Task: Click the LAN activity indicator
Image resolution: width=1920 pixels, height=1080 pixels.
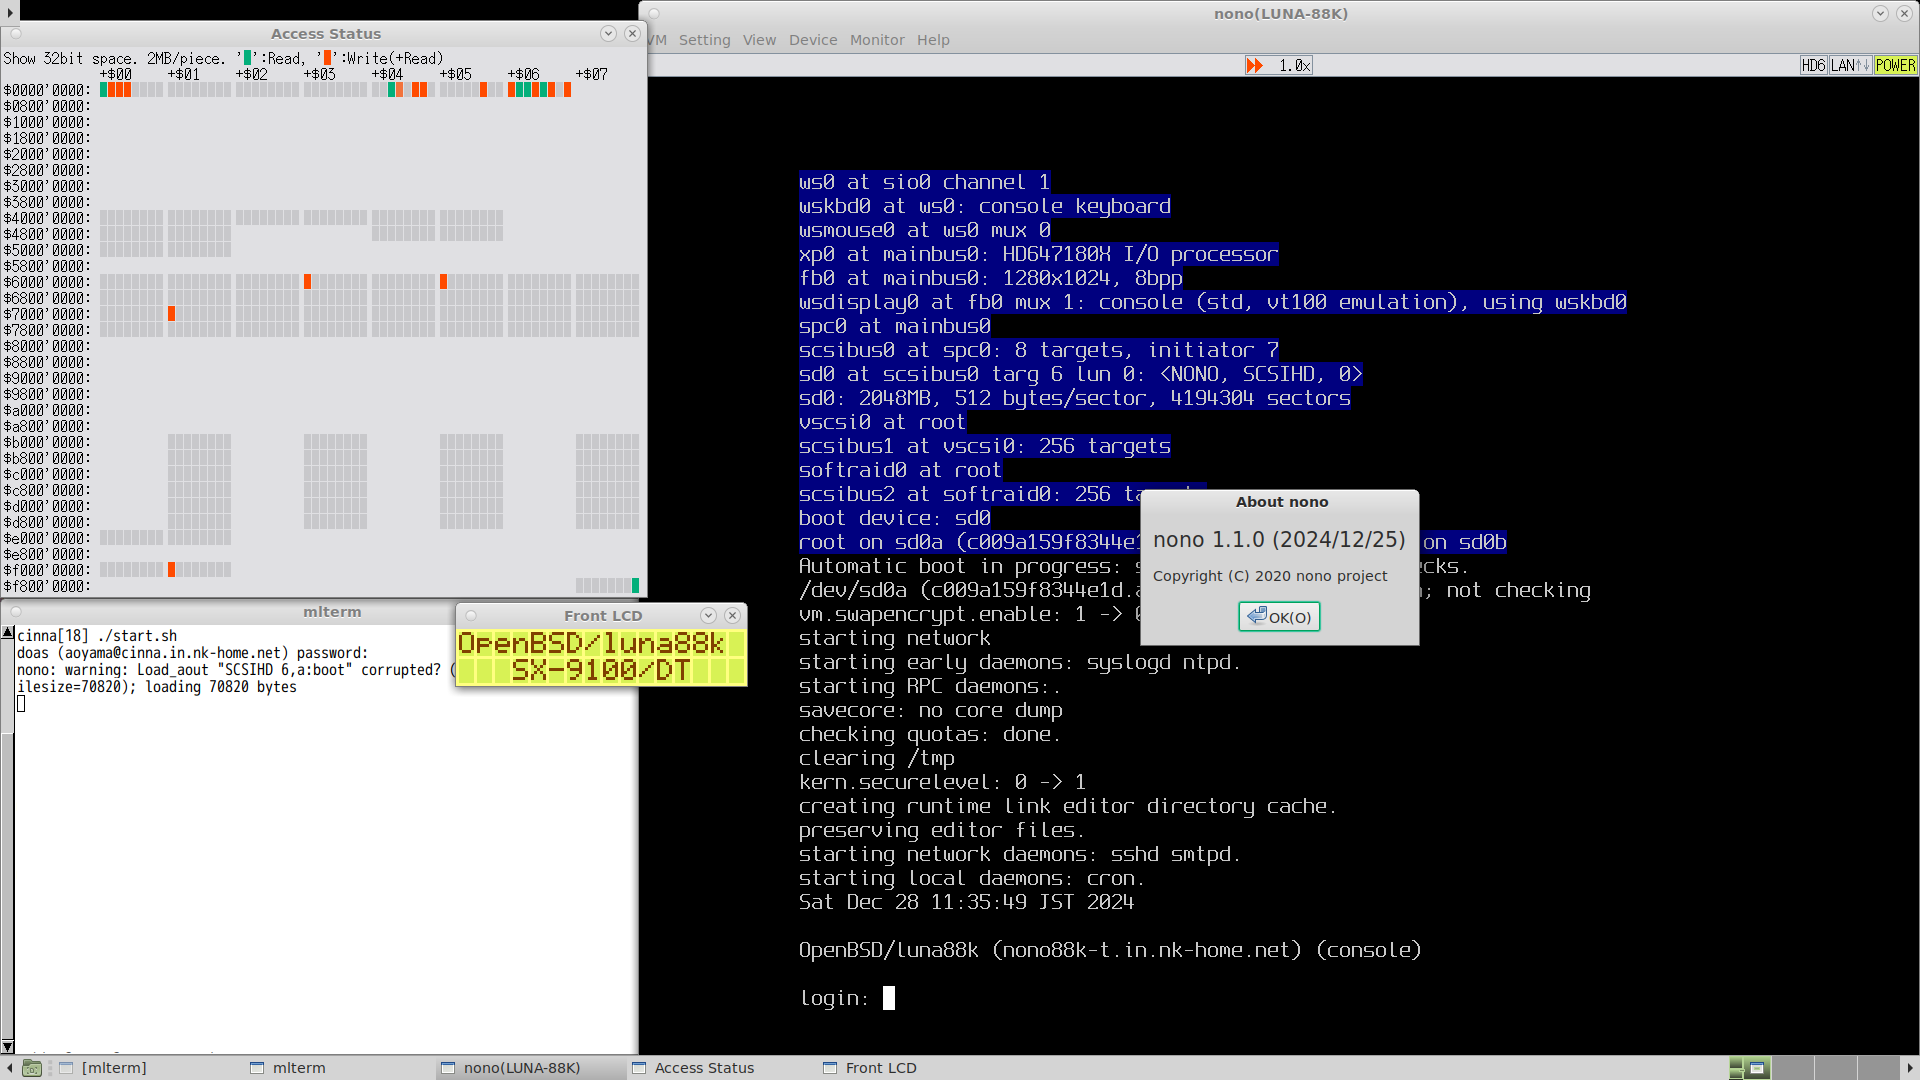Action: tap(1849, 65)
